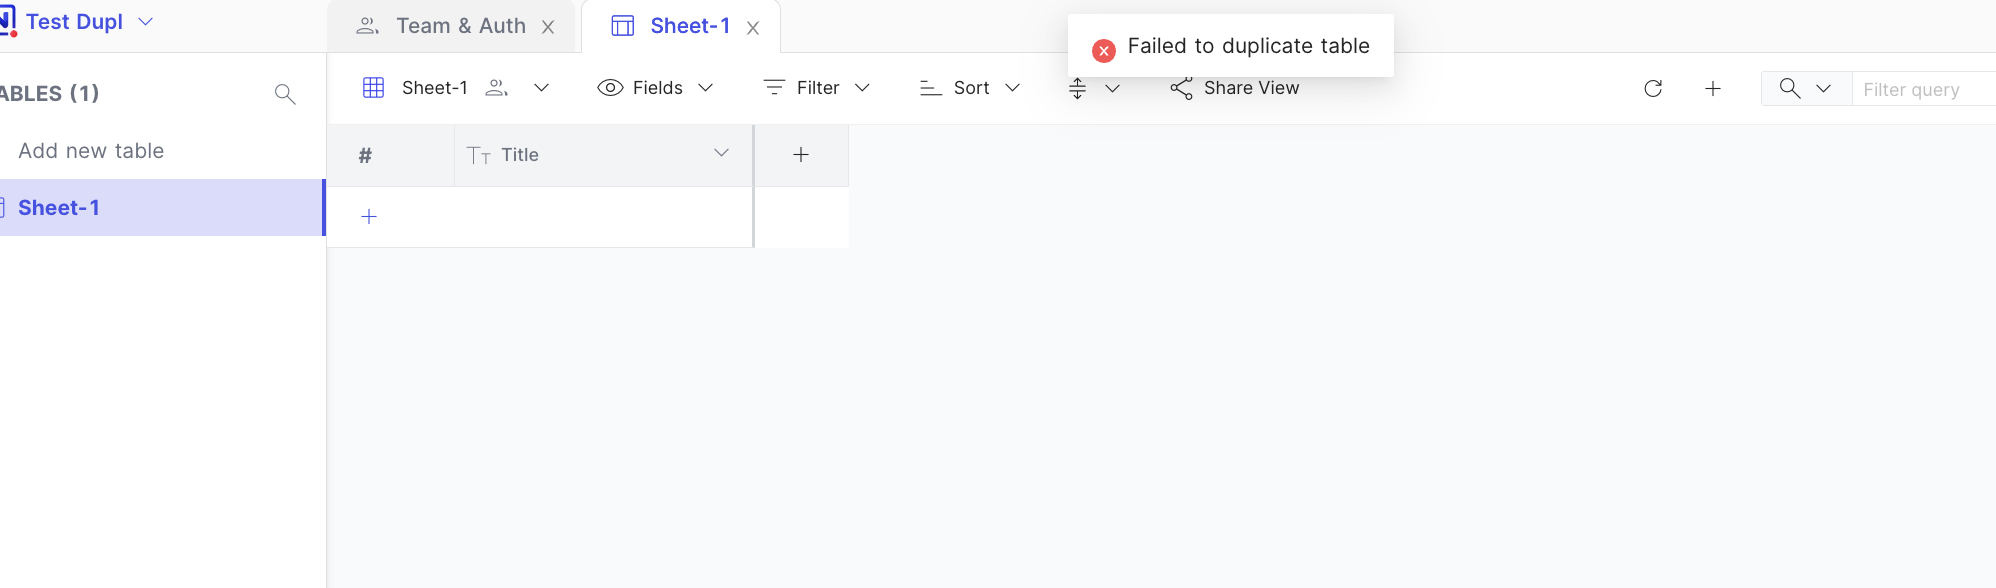
Task: Select Sheet-1 in the tables sidebar
Action: (58, 207)
